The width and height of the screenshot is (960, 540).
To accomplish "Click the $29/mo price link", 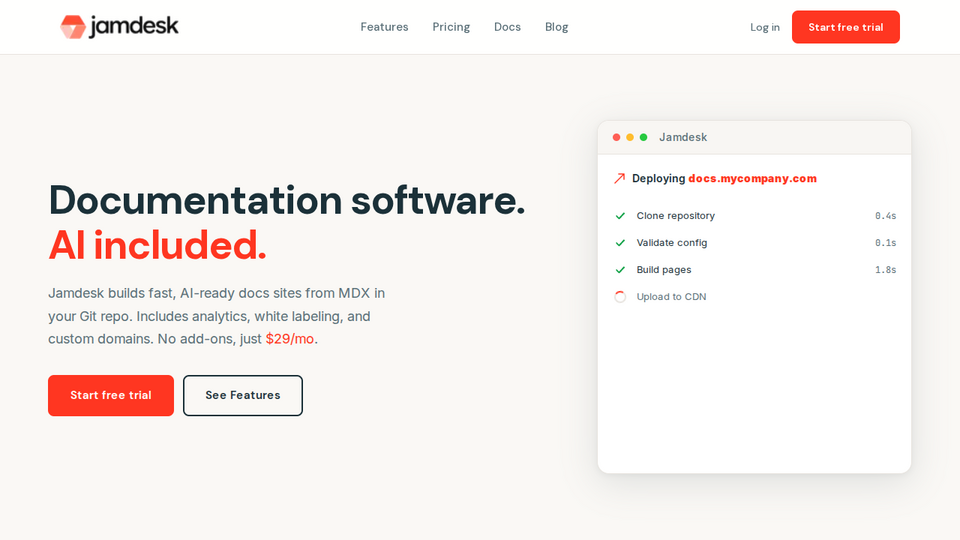I will coord(290,339).
